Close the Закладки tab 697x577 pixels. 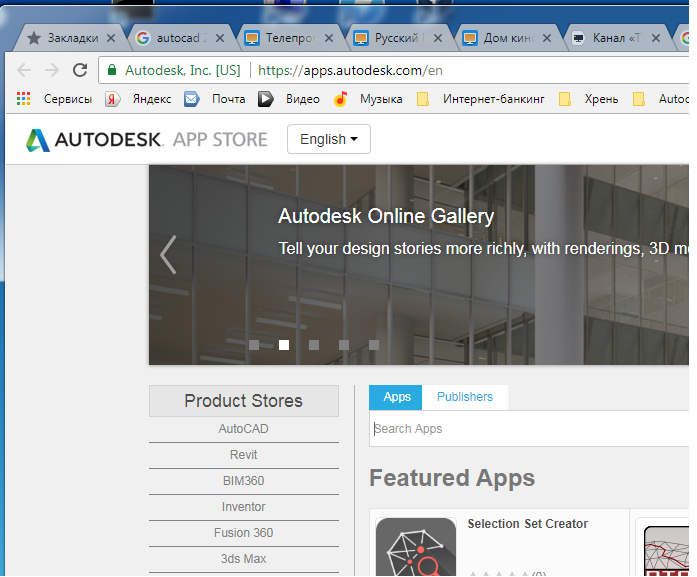pos(111,38)
